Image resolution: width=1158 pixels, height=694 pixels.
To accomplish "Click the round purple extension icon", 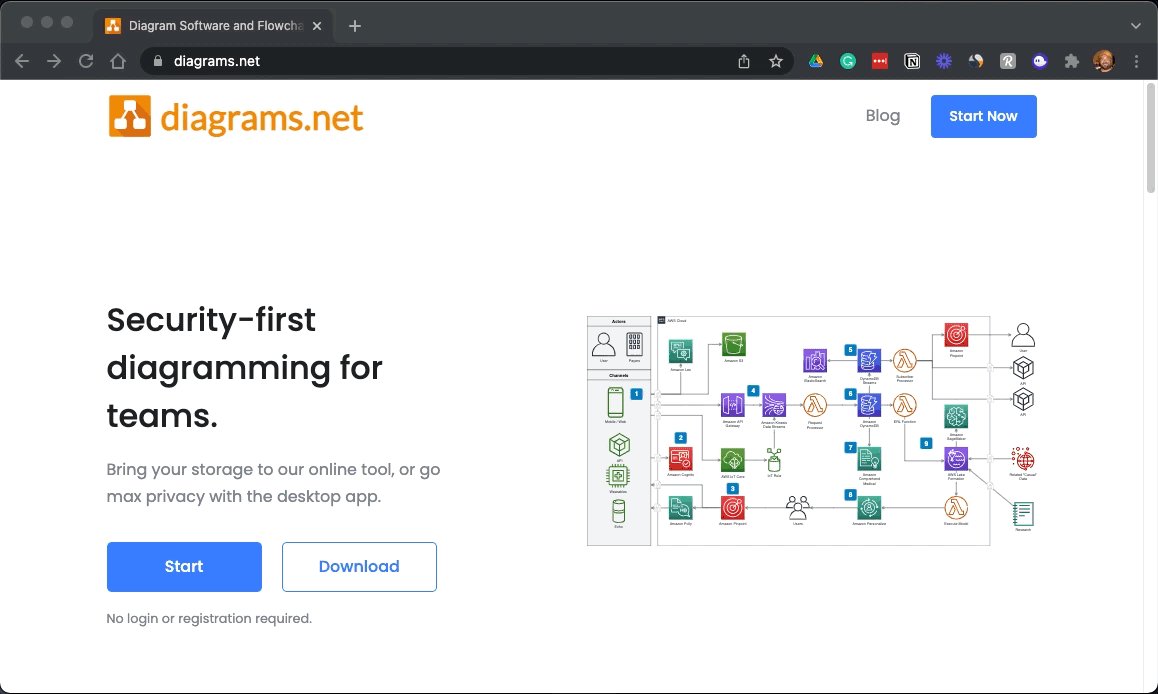I will click(1040, 61).
